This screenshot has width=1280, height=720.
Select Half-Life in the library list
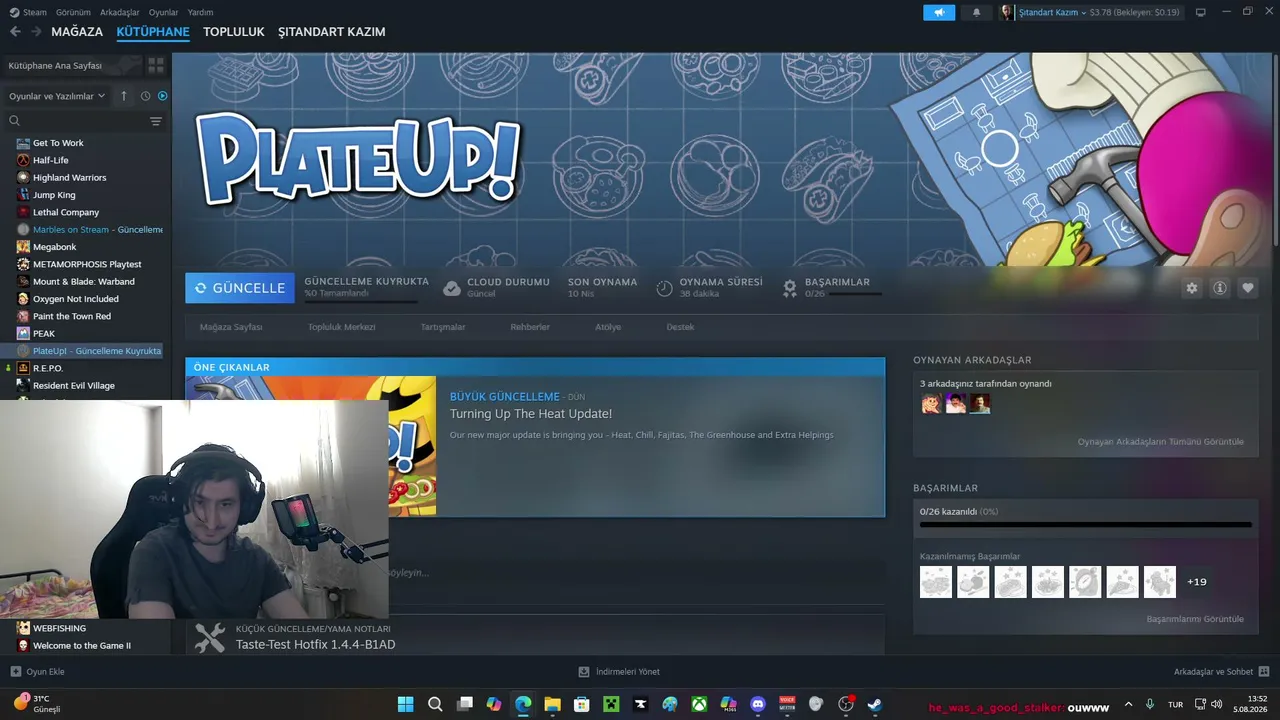pyautogui.click(x=50, y=160)
